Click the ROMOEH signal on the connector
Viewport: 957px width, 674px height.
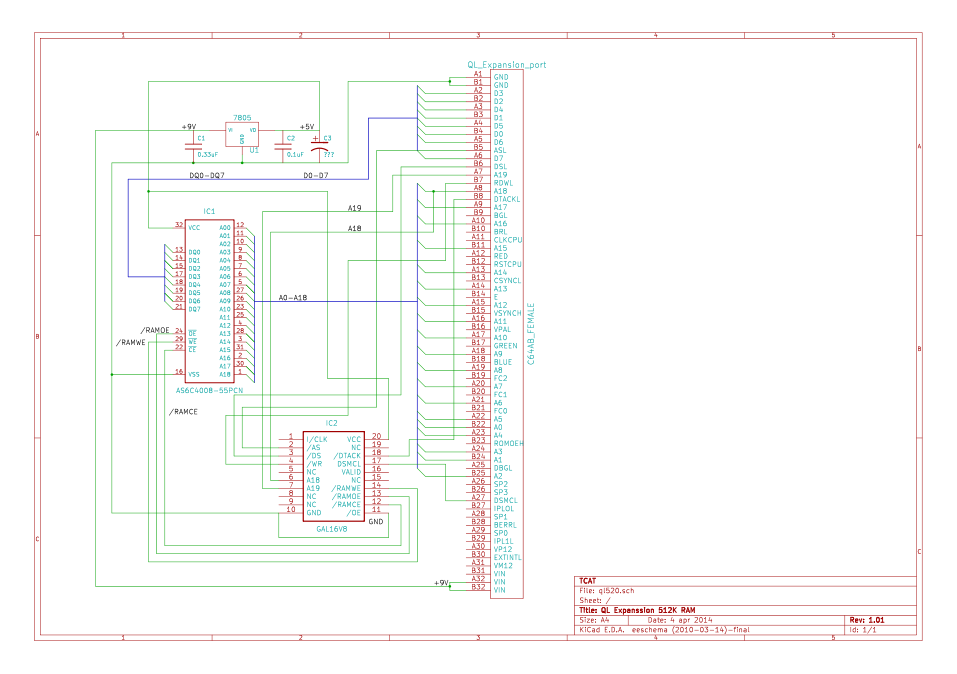(x=508, y=443)
